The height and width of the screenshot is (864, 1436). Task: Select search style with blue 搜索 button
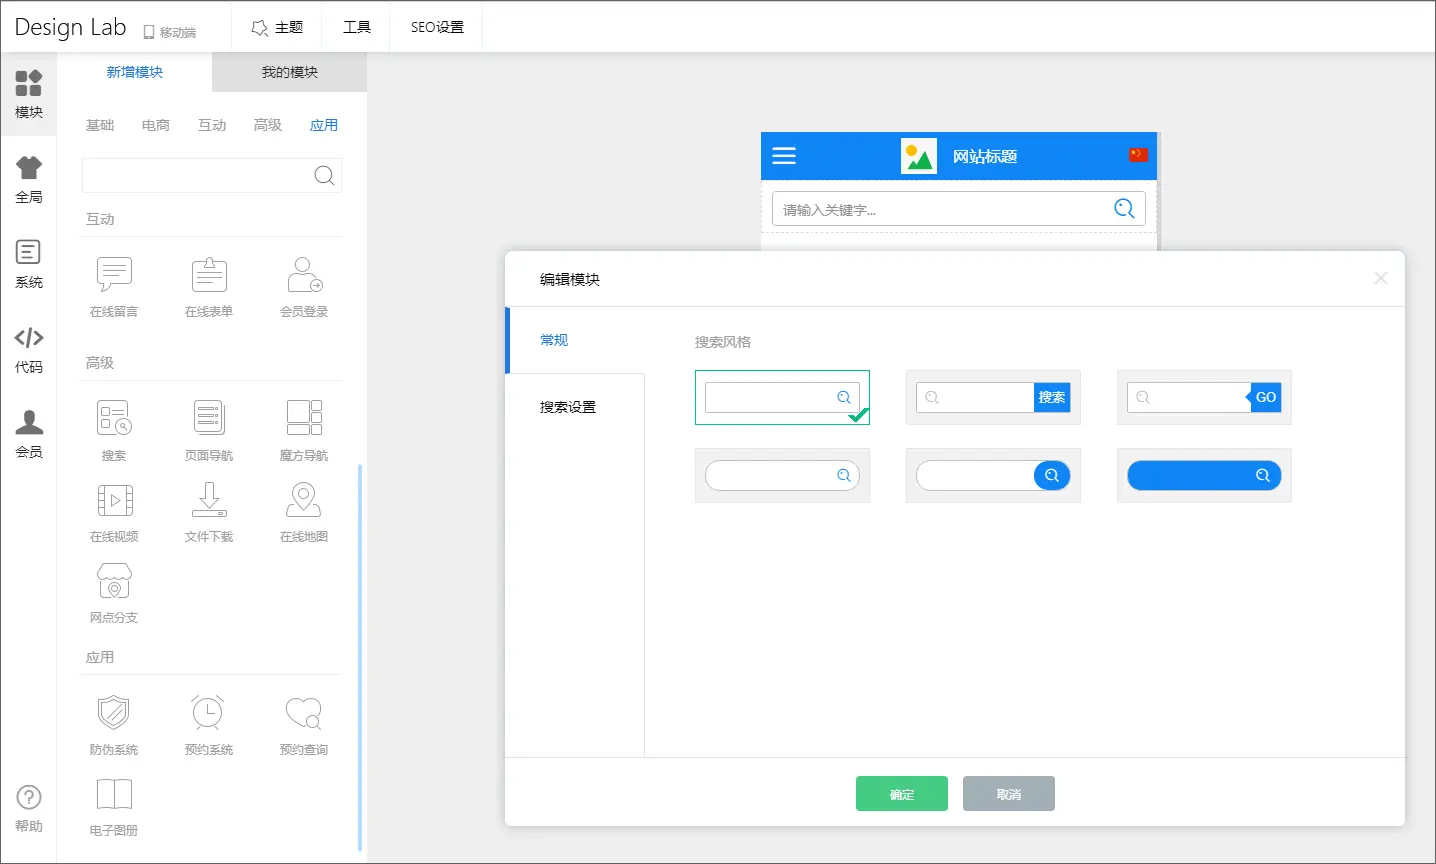click(x=993, y=398)
